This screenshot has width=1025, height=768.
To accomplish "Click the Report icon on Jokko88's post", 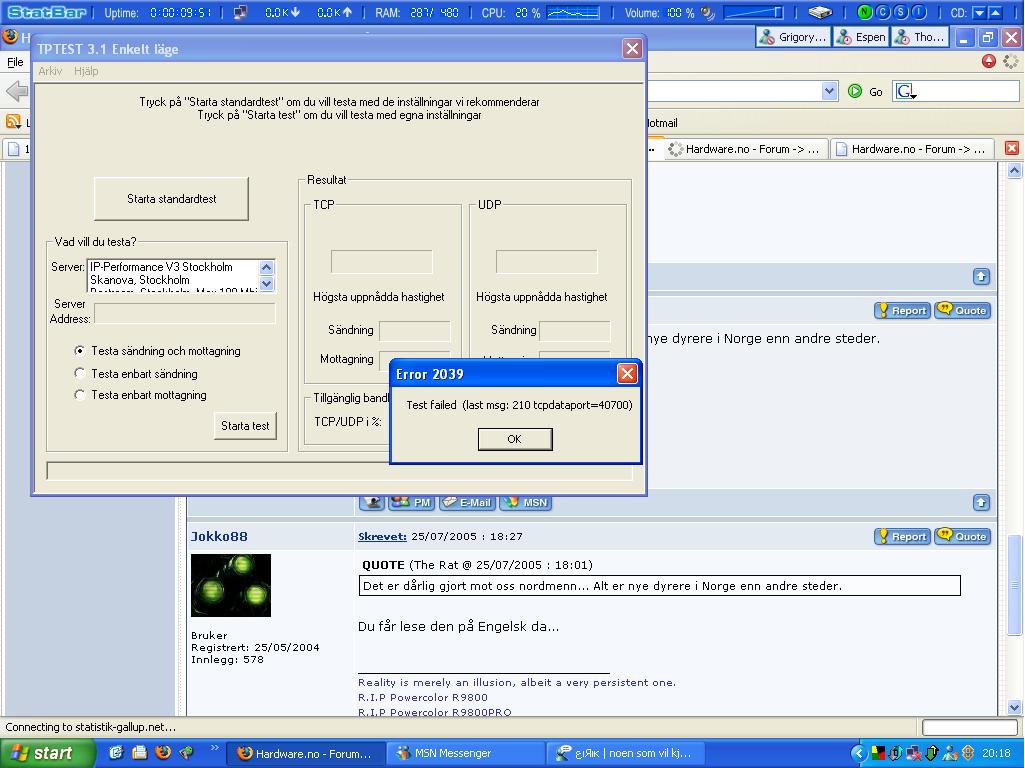I will point(902,536).
